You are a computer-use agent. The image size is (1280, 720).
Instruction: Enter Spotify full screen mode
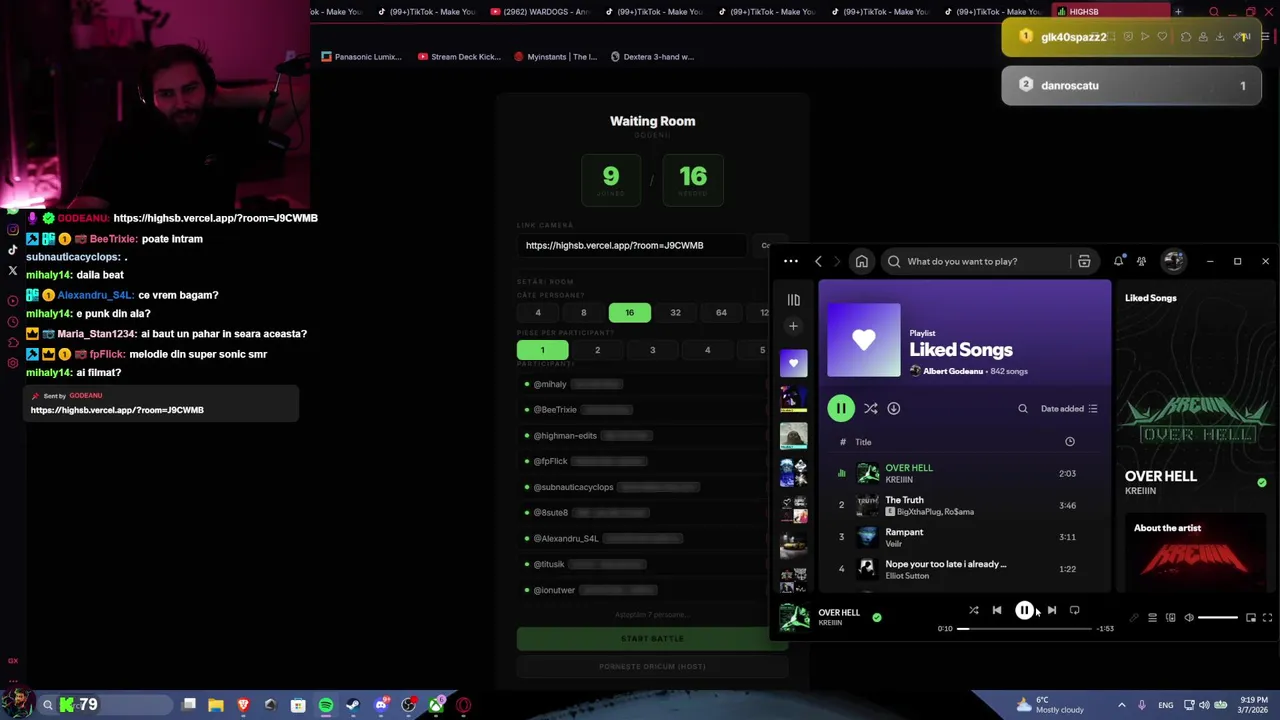[x=1267, y=618]
